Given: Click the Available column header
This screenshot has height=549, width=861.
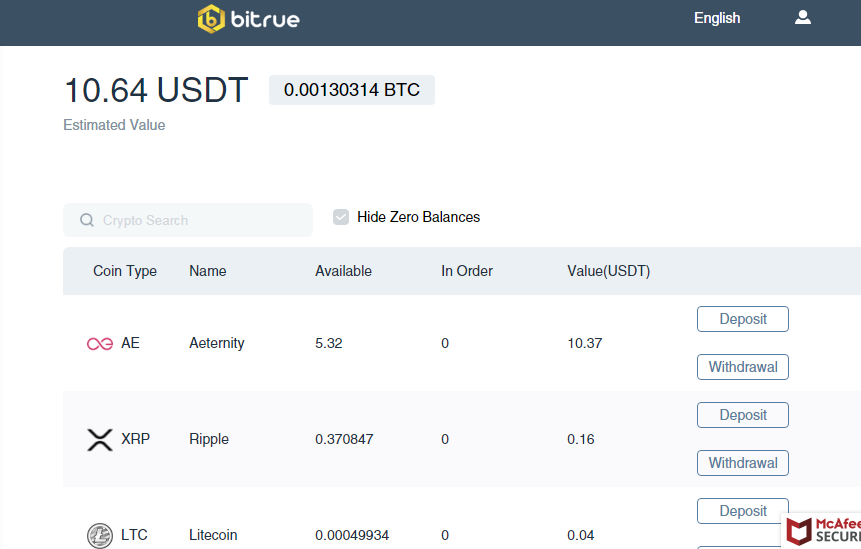Looking at the screenshot, I should [x=343, y=271].
